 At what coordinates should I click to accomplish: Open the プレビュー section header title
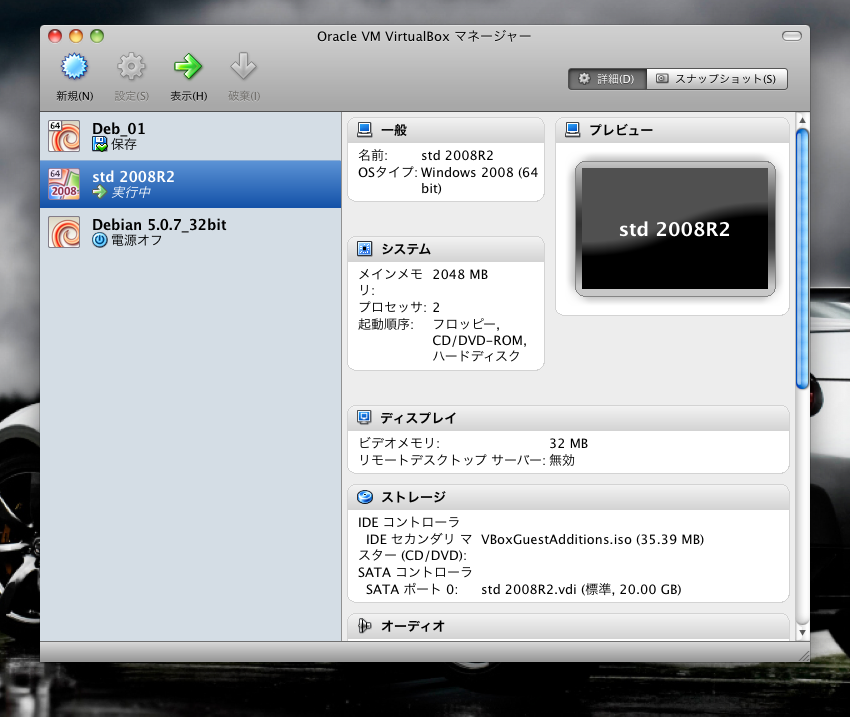coord(621,130)
